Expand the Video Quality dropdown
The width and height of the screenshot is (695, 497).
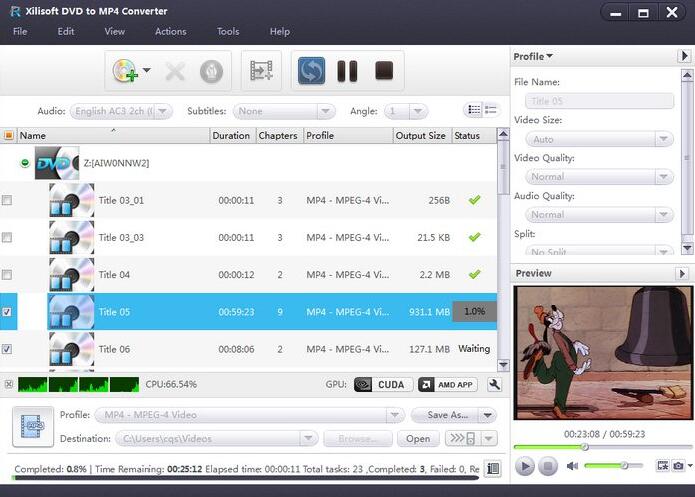point(599,176)
